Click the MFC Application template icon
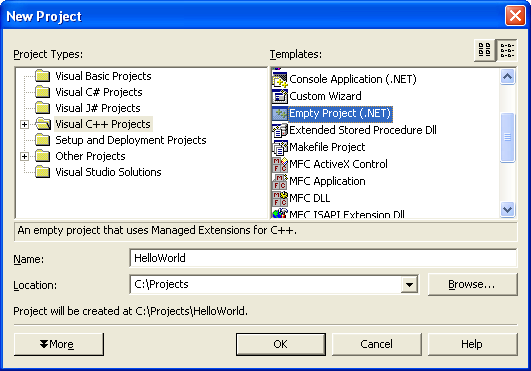 click(x=280, y=181)
